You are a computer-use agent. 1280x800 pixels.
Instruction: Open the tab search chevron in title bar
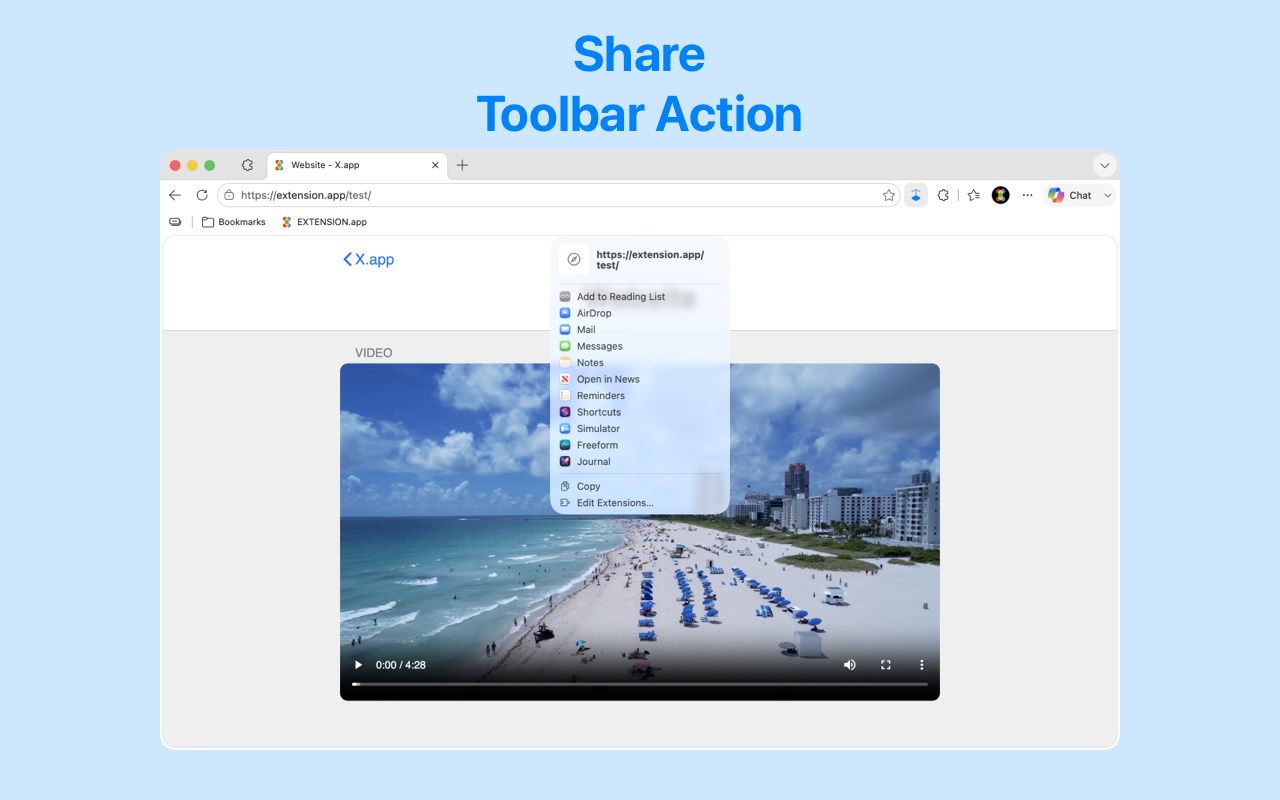click(x=1105, y=165)
